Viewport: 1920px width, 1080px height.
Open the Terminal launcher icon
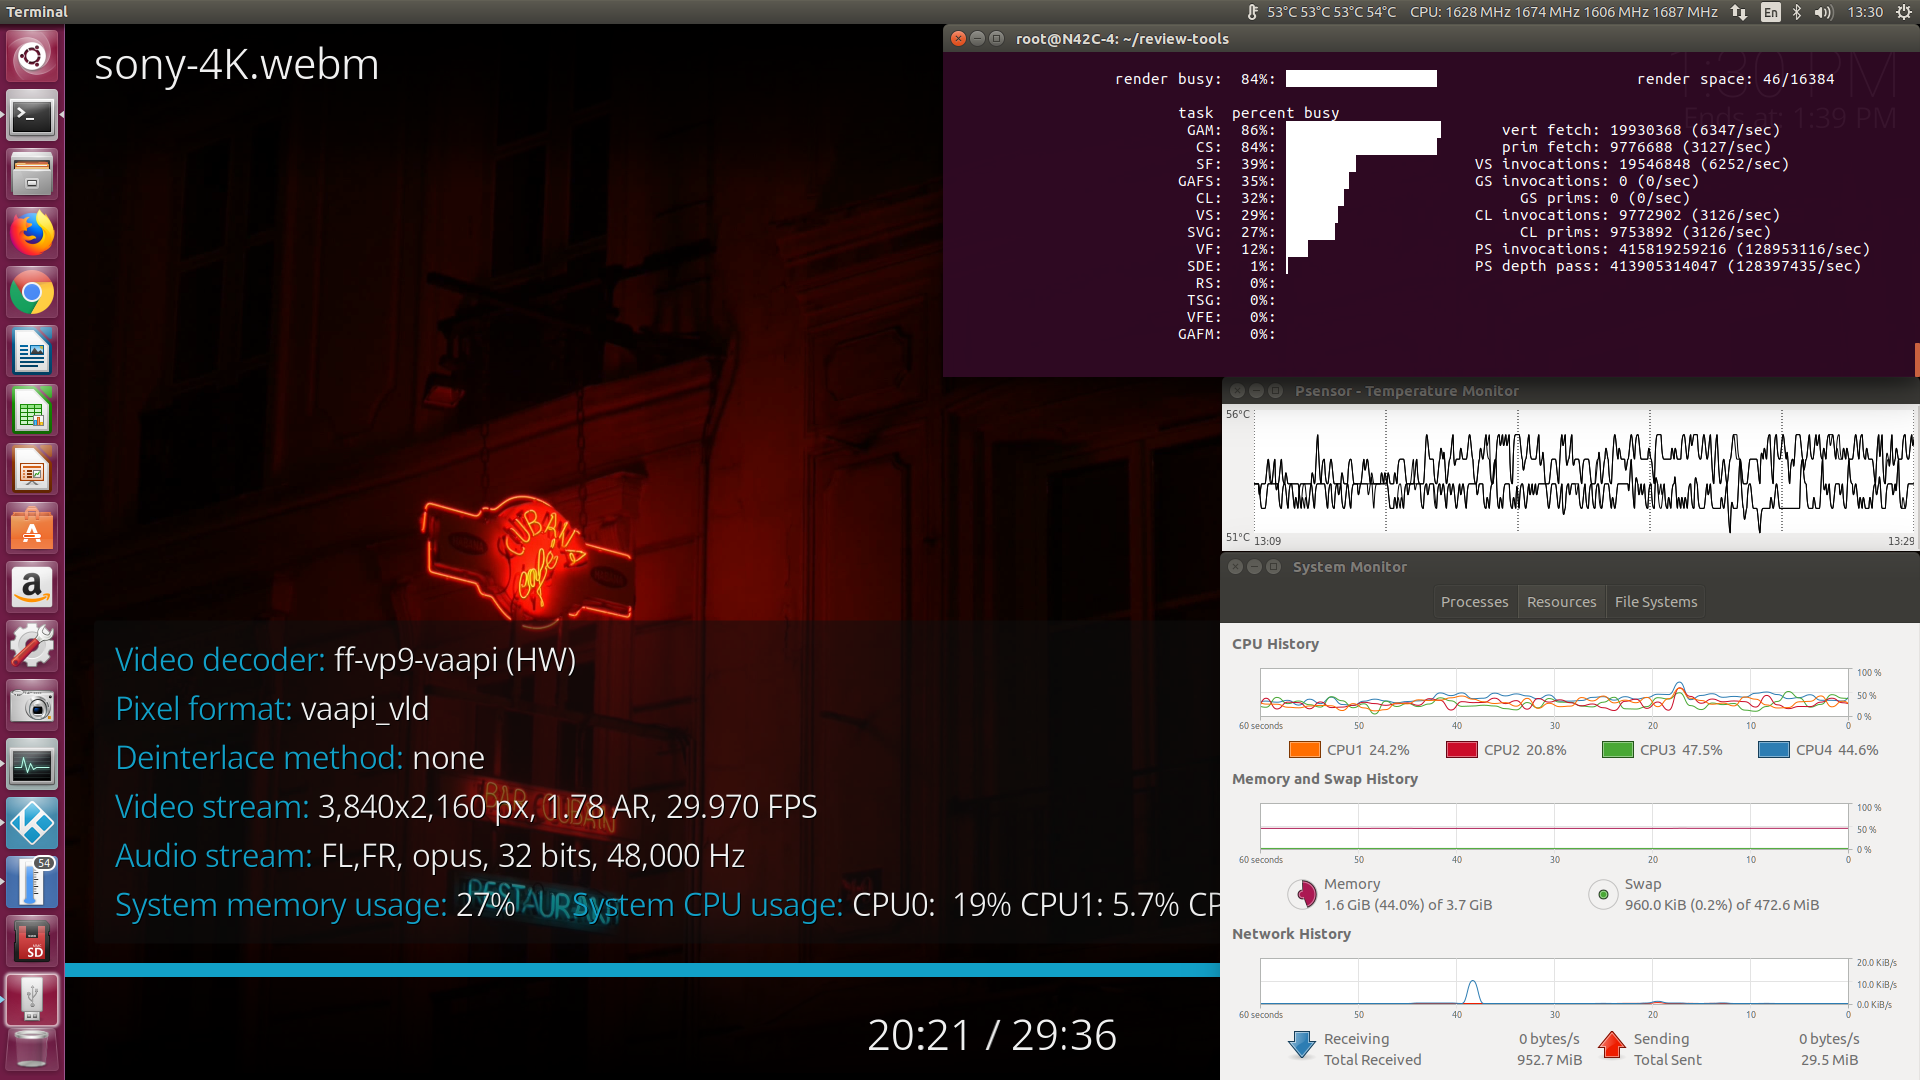coord(32,115)
